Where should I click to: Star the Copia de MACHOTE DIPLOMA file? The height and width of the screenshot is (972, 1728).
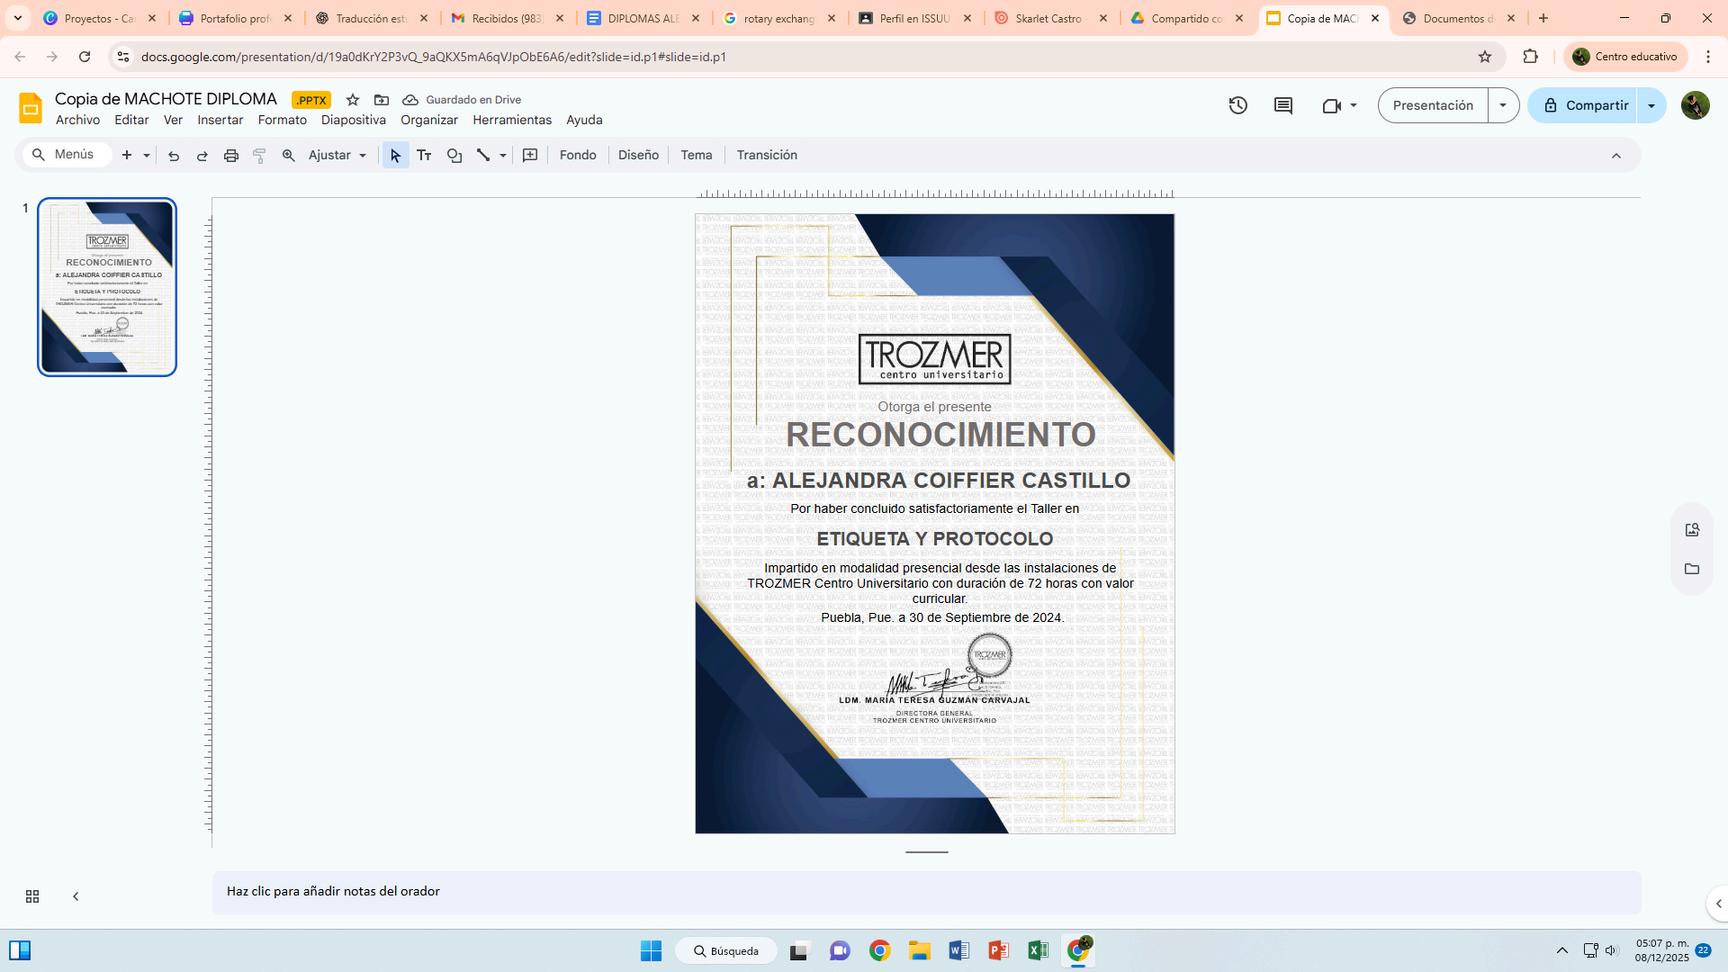point(352,100)
